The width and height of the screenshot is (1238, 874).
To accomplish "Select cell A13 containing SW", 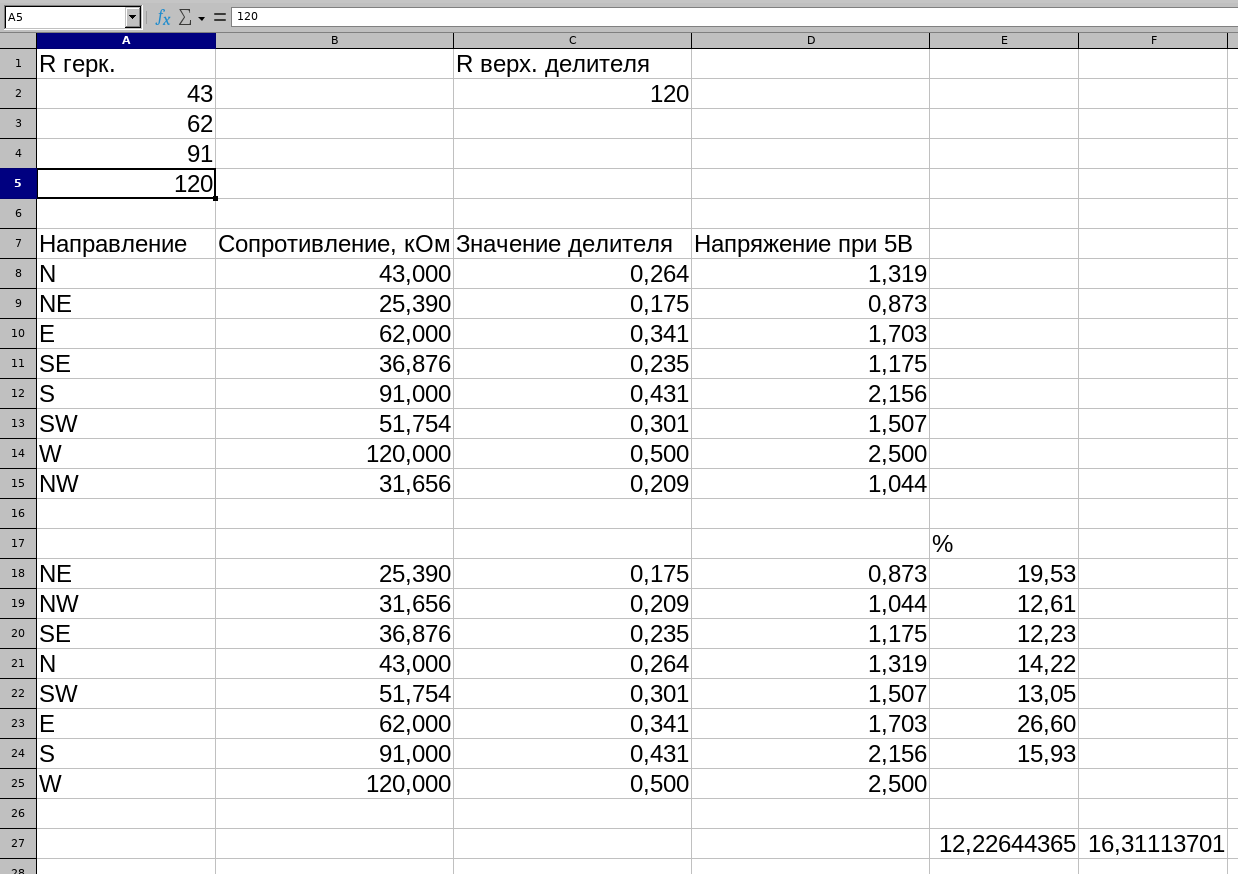I will pyautogui.click(x=126, y=424).
